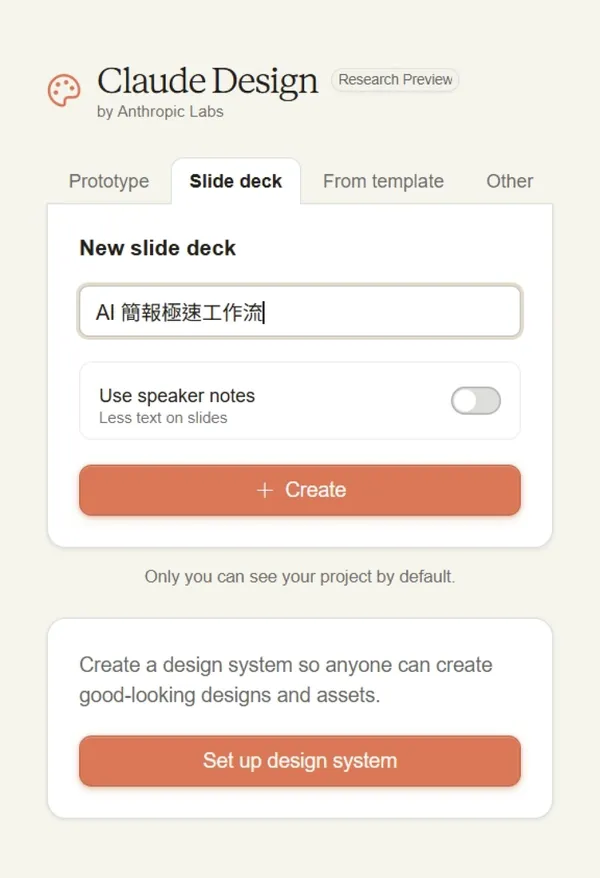Click the slide deck name input field

point(300,311)
